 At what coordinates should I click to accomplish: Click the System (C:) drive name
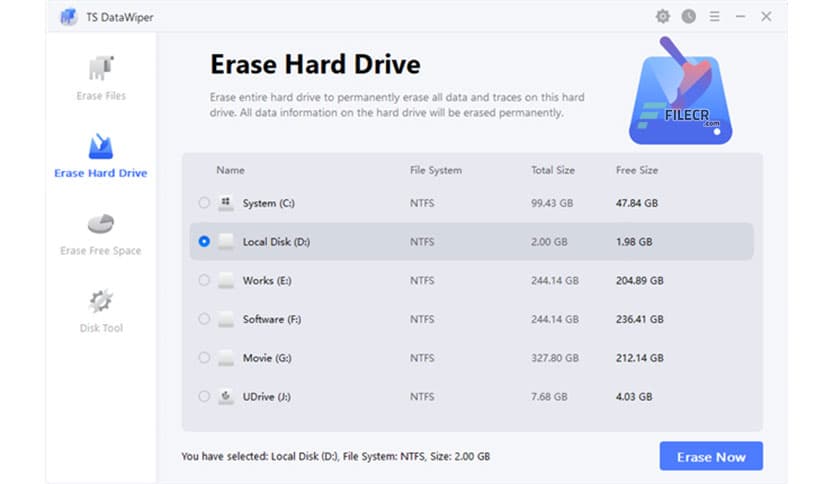[x=269, y=203]
